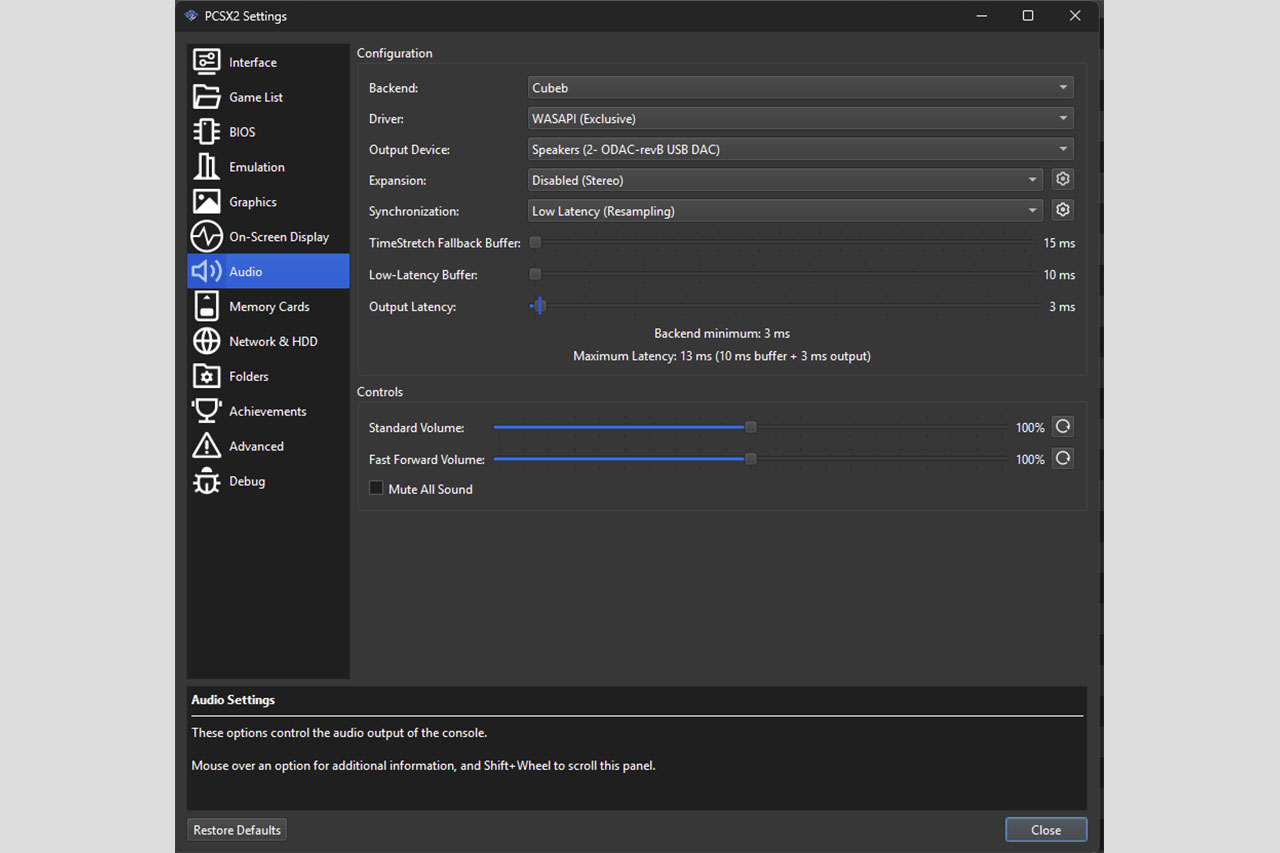Click the TimeStretch Fallback Buffer slider handle
This screenshot has height=853, width=1280.
tap(535, 243)
